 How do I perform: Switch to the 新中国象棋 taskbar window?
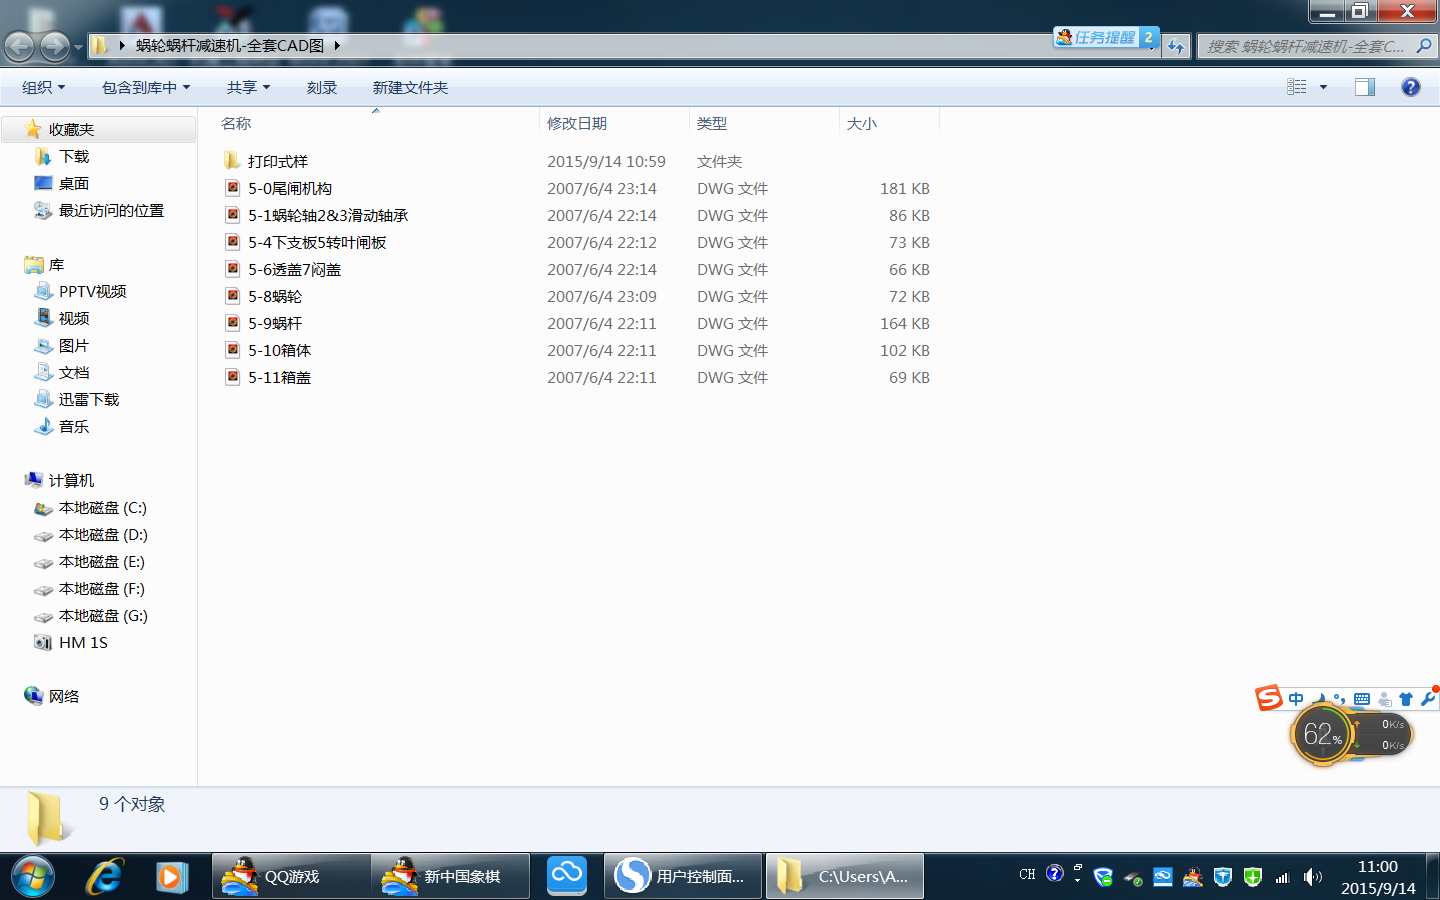tap(450, 877)
